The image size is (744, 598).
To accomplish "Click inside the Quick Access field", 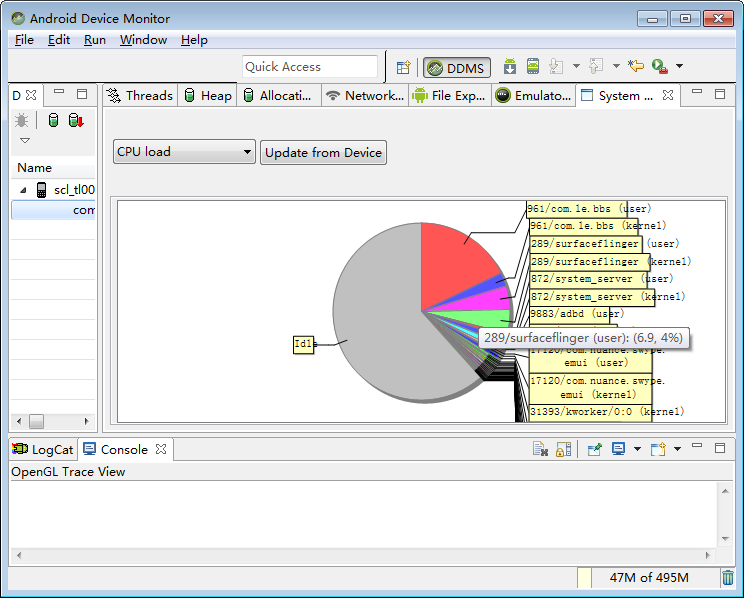I will 310,67.
